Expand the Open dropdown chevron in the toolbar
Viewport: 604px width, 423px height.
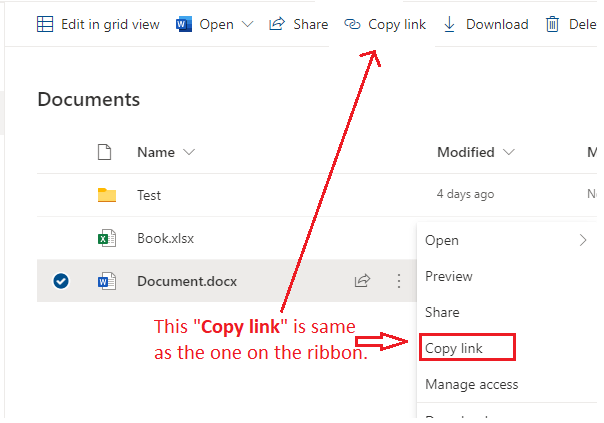(247, 24)
